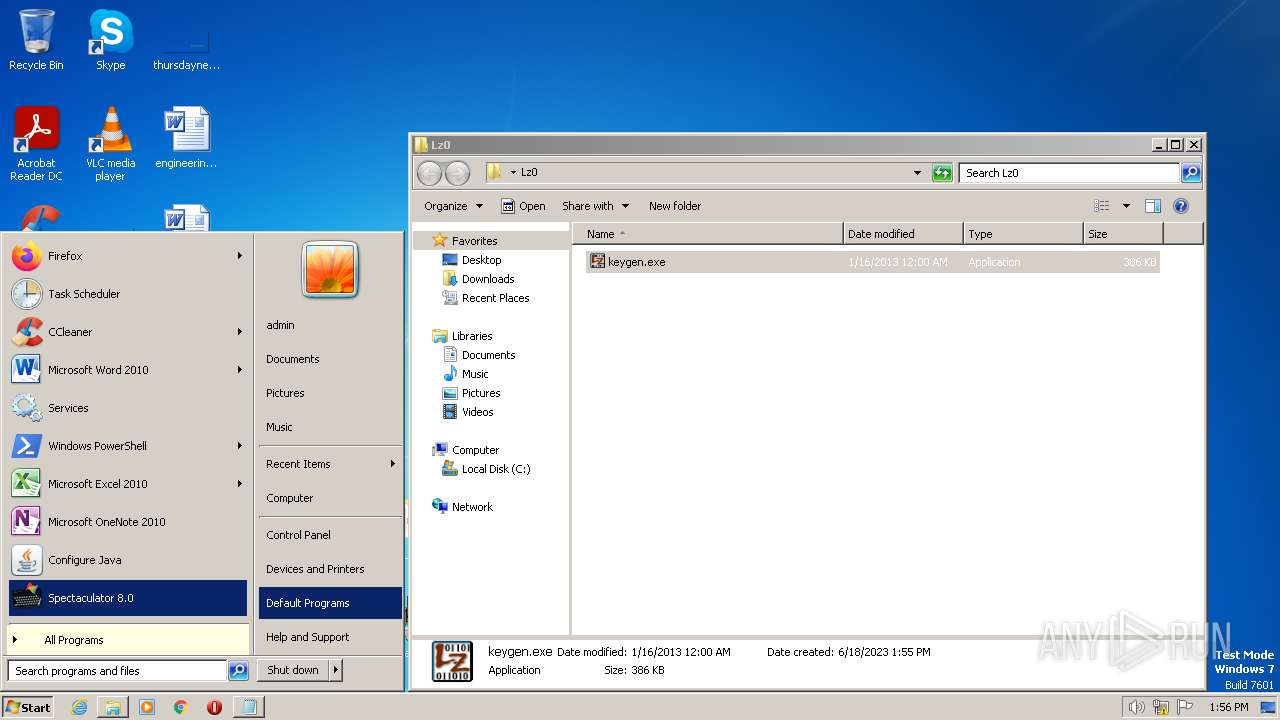Click the search magnifier in Start menu
The image size is (1280, 720).
pyautogui.click(x=238, y=671)
